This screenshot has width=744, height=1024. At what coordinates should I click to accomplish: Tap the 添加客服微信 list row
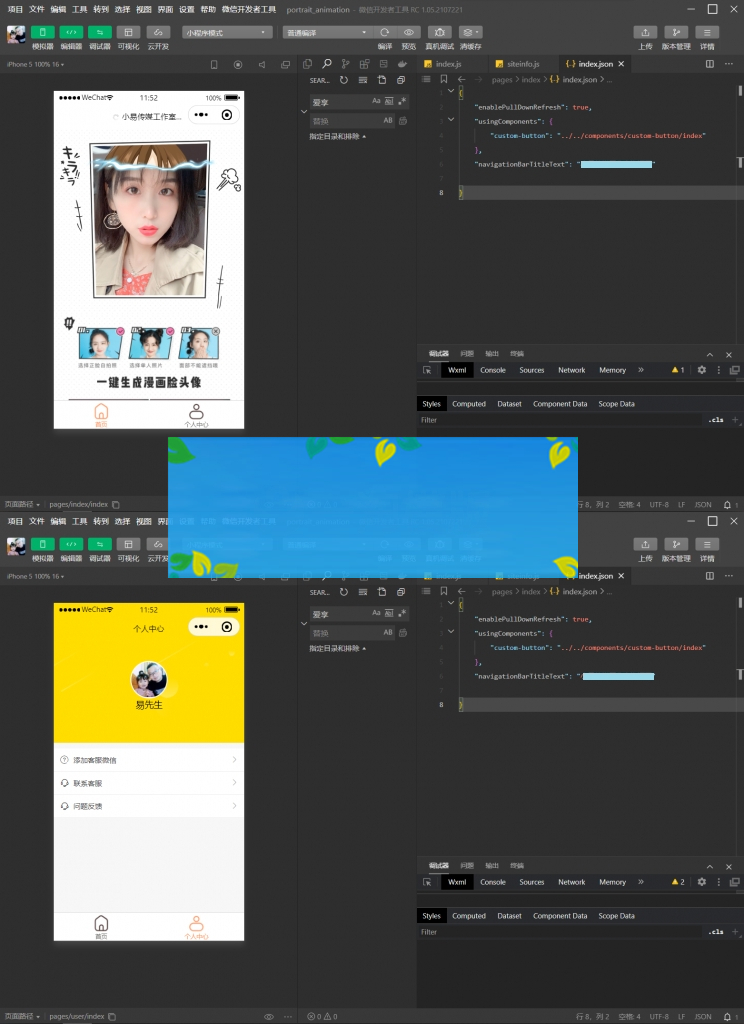click(148, 760)
